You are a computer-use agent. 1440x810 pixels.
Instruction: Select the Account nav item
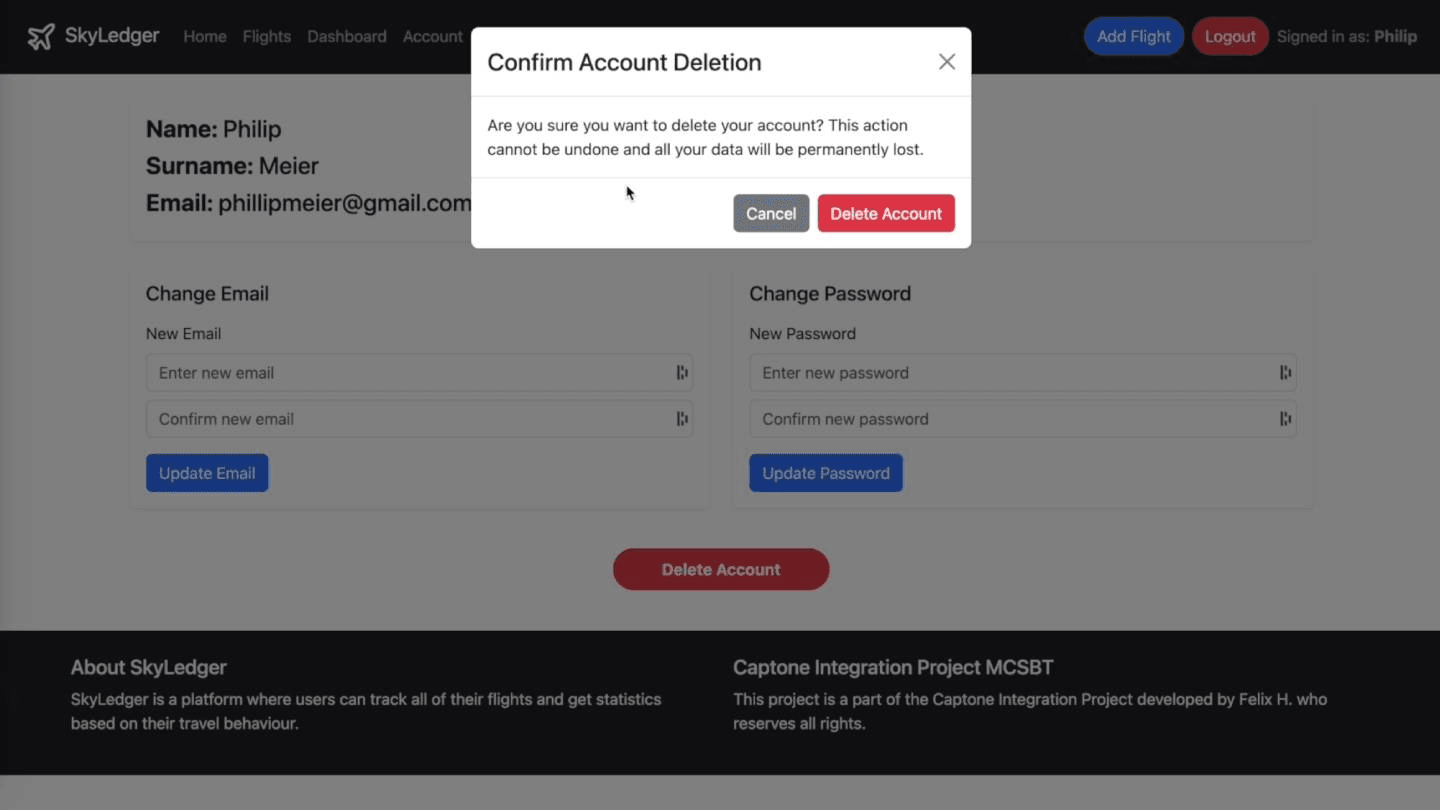click(432, 37)
